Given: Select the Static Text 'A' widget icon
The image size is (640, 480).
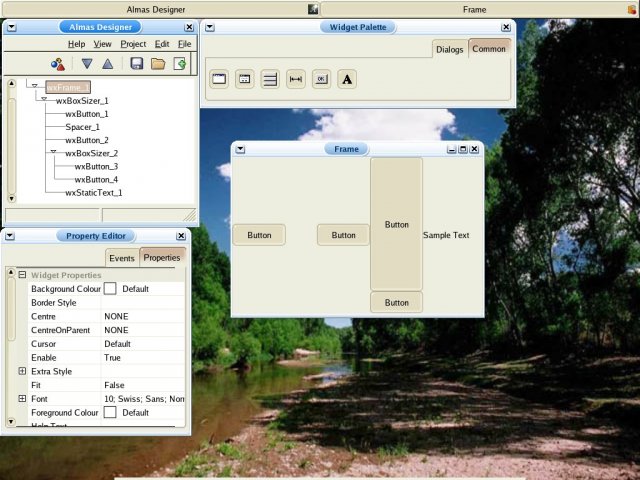Looking at the screenshot, I should pos(347,79).
